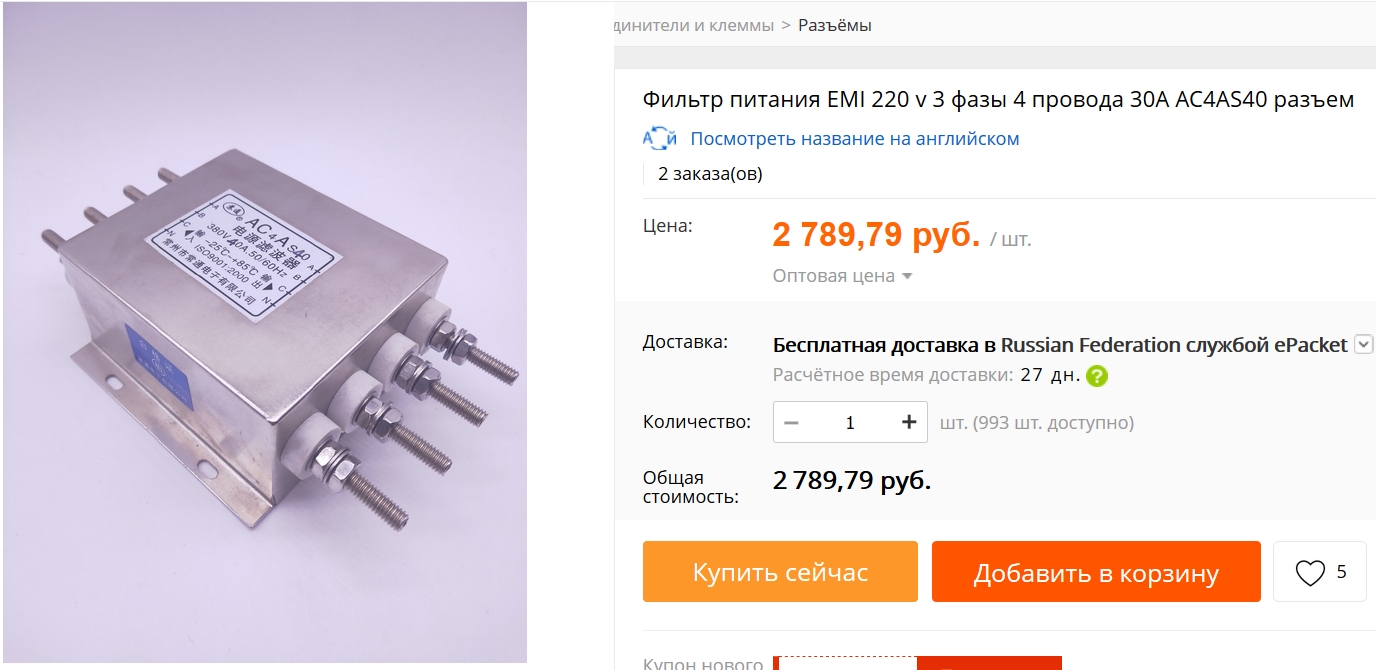Open the Разъёмы breadcrumb category
1376x670 pixels.
(835, 25)
